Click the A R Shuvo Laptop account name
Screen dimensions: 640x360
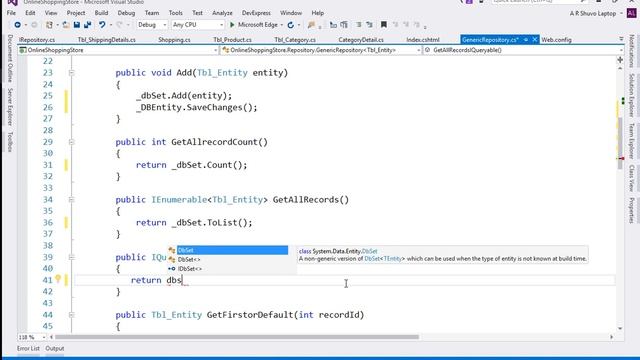tap(593, 13)
